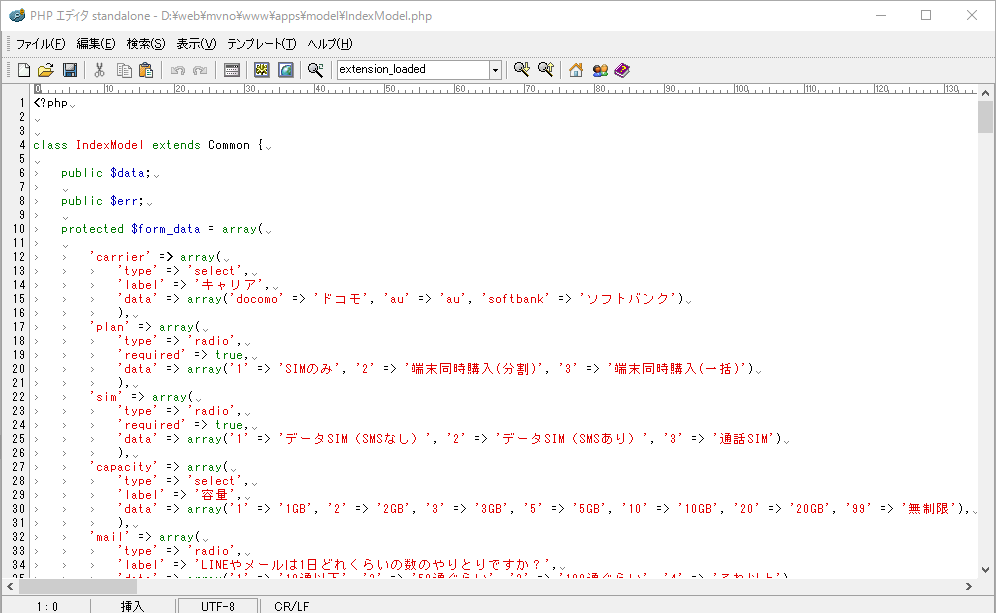Click into the extension_loaded search field

413,69
